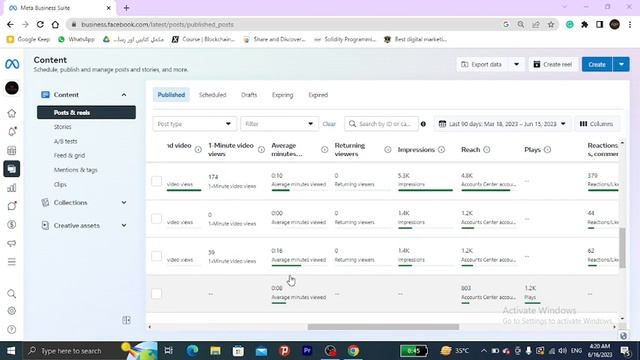The width and height of the screenshot is (640, 360).
Task: Expand the Creative assets section
Action: click(x=124, y=225)
